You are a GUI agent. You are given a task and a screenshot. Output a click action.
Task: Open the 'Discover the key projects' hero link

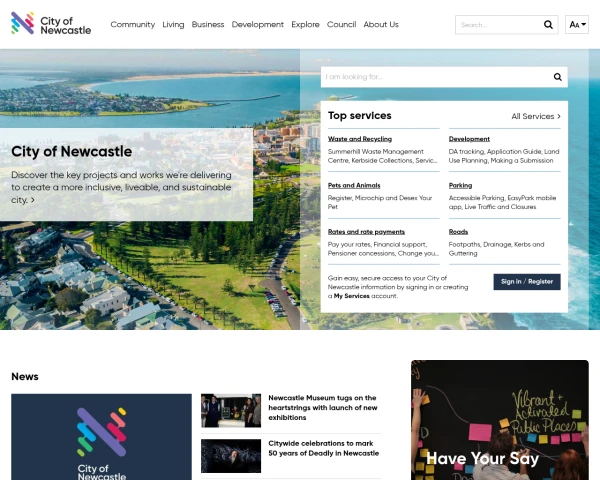[121, 187]
